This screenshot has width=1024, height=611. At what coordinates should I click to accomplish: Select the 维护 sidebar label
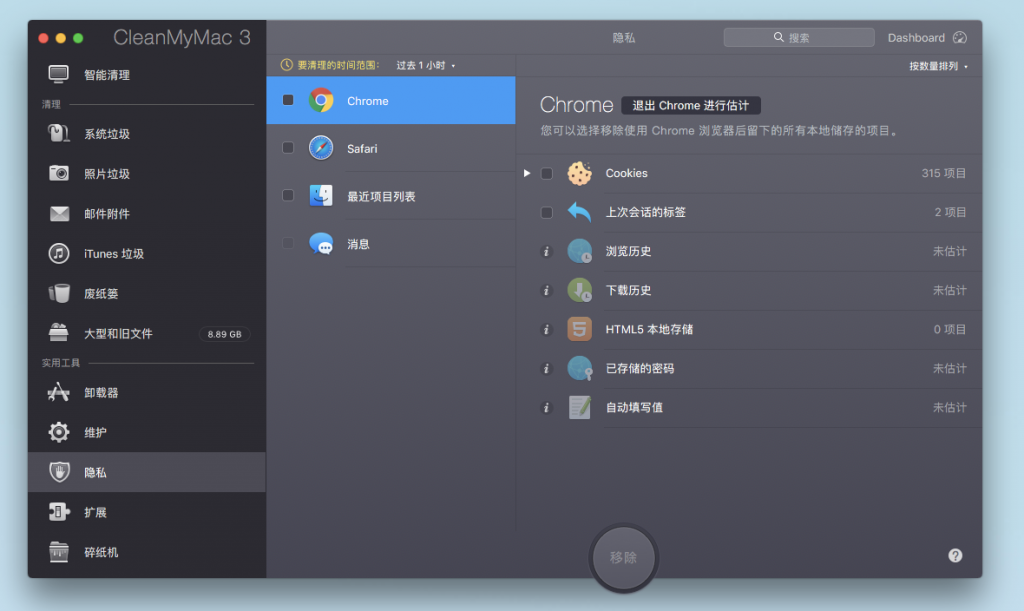coord(95,432)
